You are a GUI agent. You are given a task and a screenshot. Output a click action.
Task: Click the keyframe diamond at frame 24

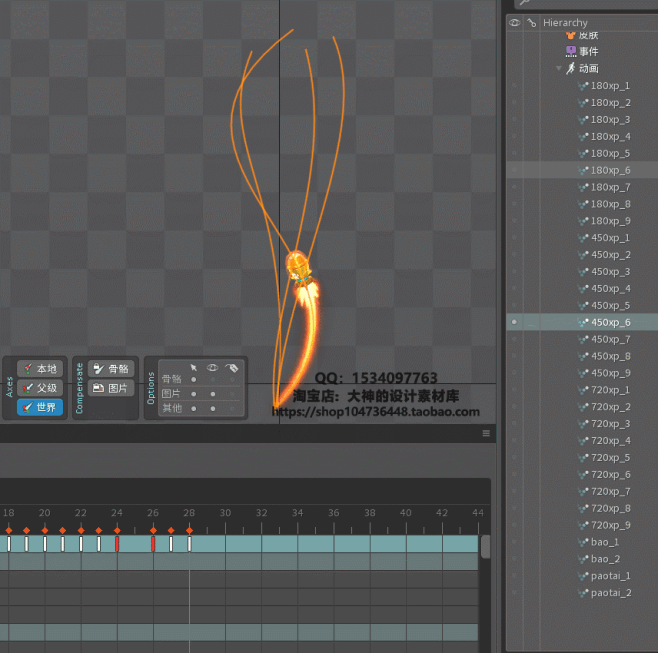pyautogui.click(x=117, y=530)
